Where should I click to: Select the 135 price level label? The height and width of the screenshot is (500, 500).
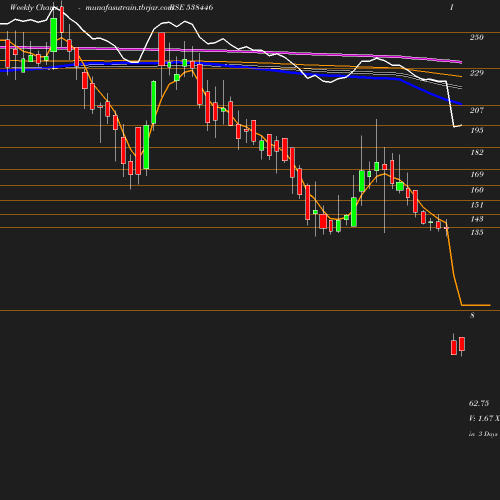coord(477,232)
